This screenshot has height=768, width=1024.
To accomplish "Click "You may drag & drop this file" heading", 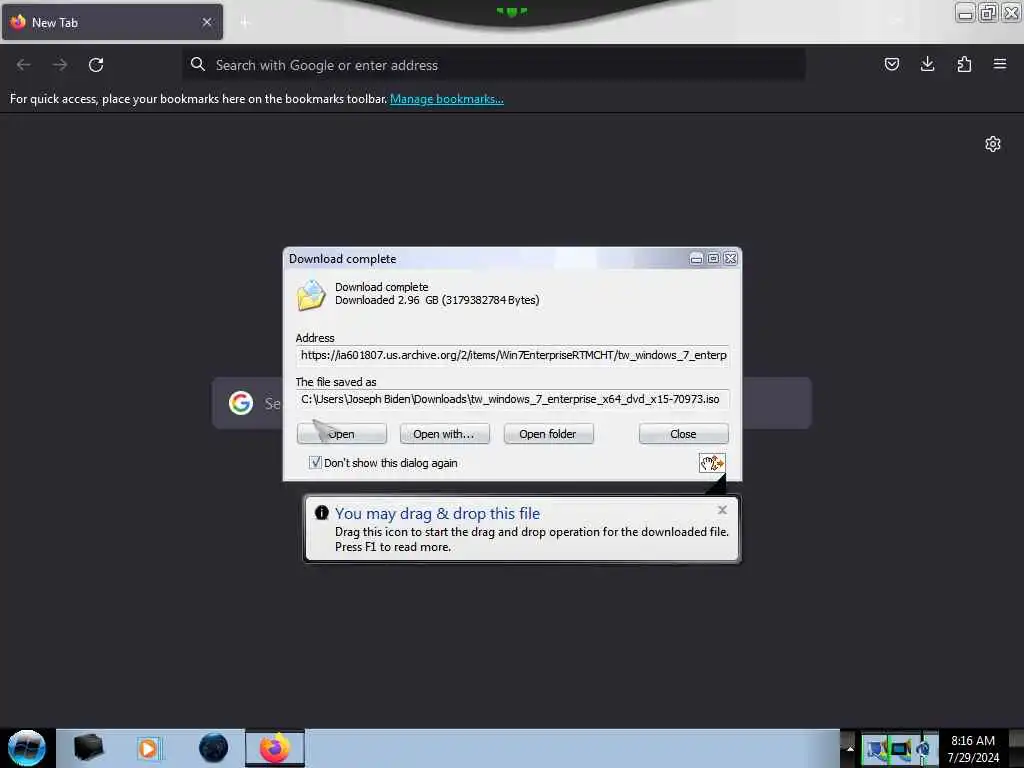I will click(x=438, y=513).
